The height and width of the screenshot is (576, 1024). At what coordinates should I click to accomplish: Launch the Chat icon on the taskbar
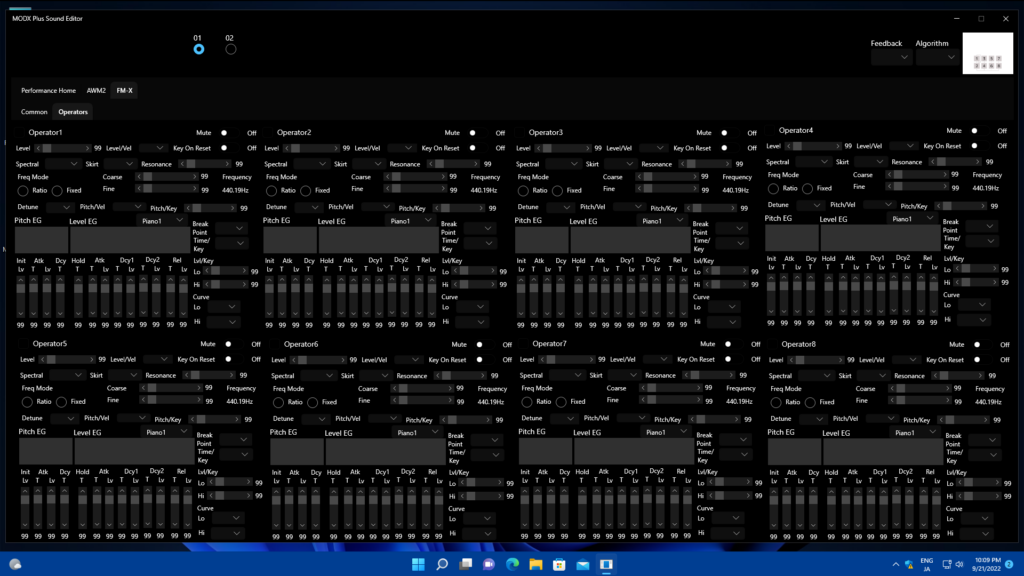pos(488,564)
